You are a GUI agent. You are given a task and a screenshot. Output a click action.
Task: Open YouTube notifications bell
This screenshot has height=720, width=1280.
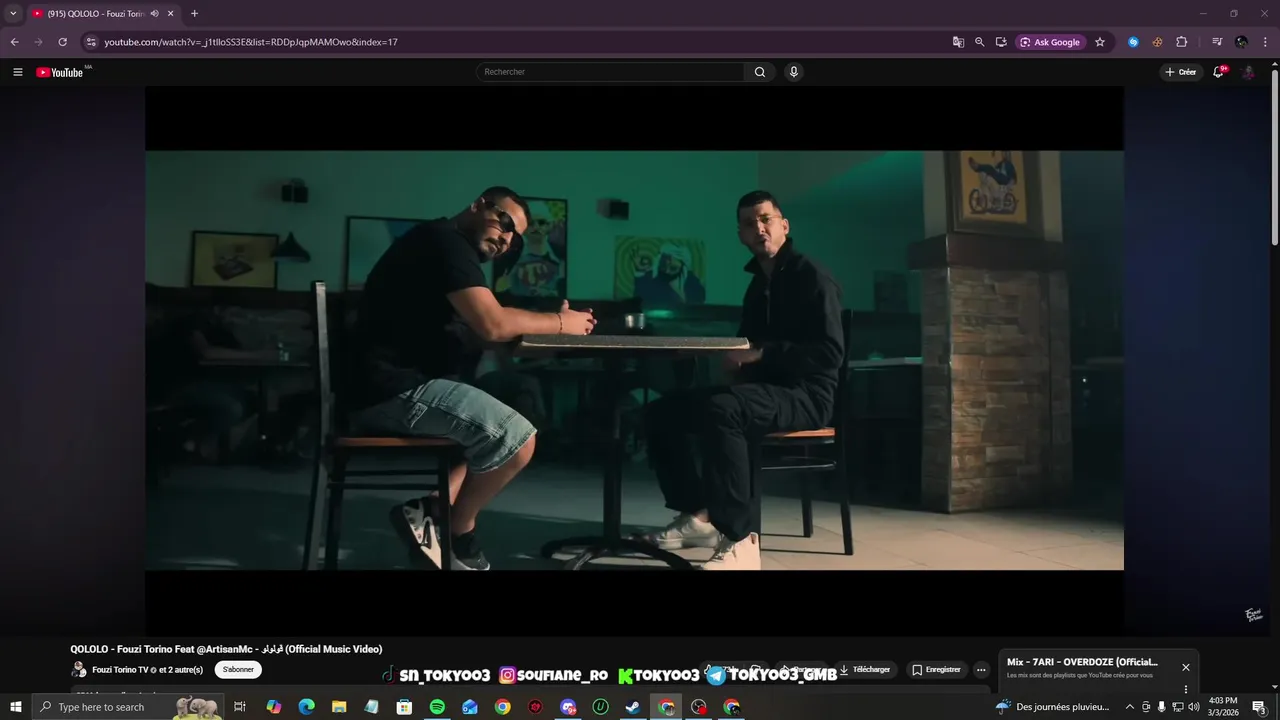pyautogui.click(x=1219, y=72)
